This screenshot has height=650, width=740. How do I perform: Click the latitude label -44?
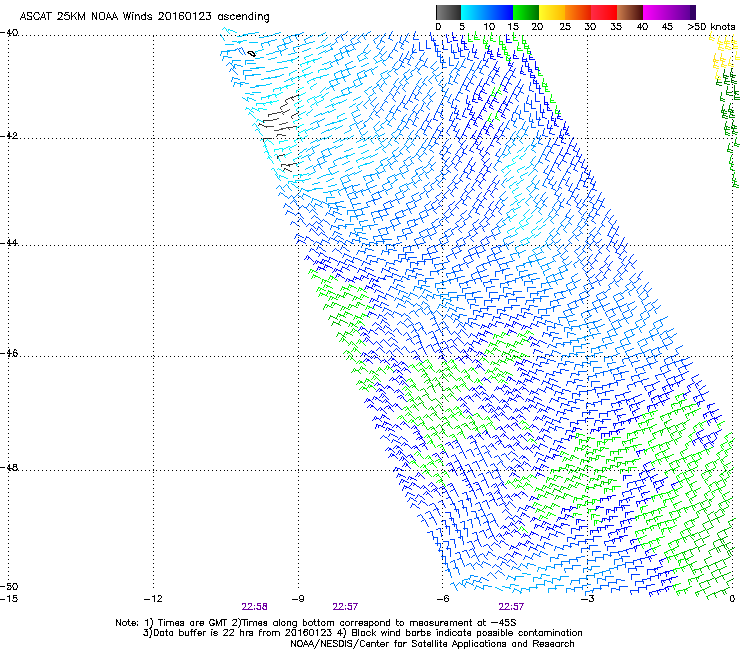(x=9, y=243)
